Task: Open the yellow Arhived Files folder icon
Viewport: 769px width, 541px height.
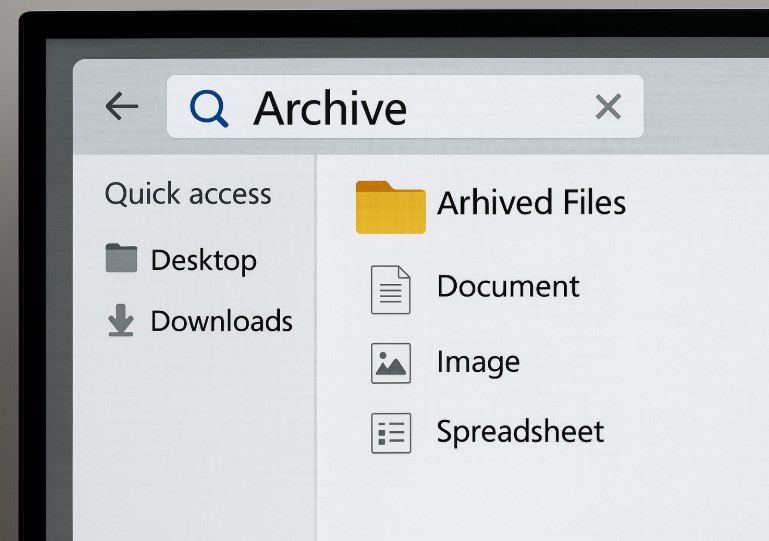Action: pos(390,207)
